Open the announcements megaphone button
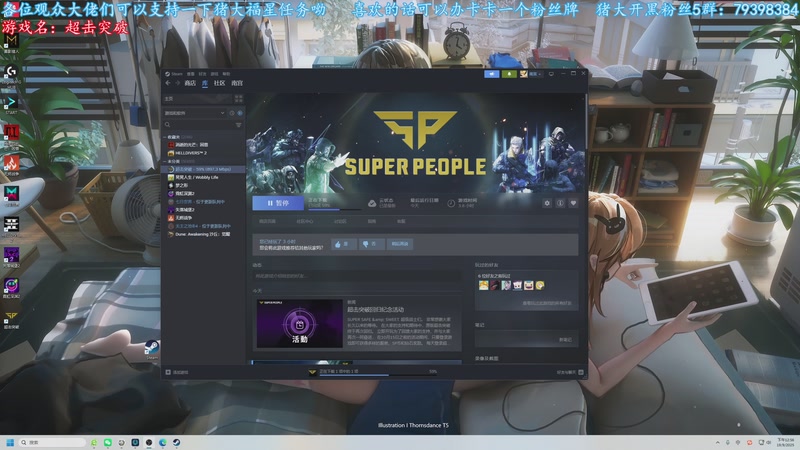This screenshot has width=800, height=450. [x=492, y=74]
